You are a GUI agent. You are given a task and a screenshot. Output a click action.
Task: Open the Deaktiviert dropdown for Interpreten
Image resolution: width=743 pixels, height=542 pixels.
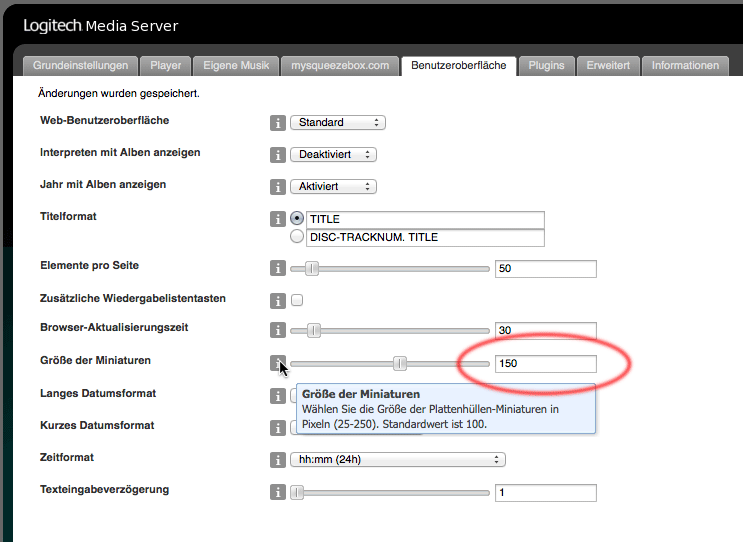point(333,155)
